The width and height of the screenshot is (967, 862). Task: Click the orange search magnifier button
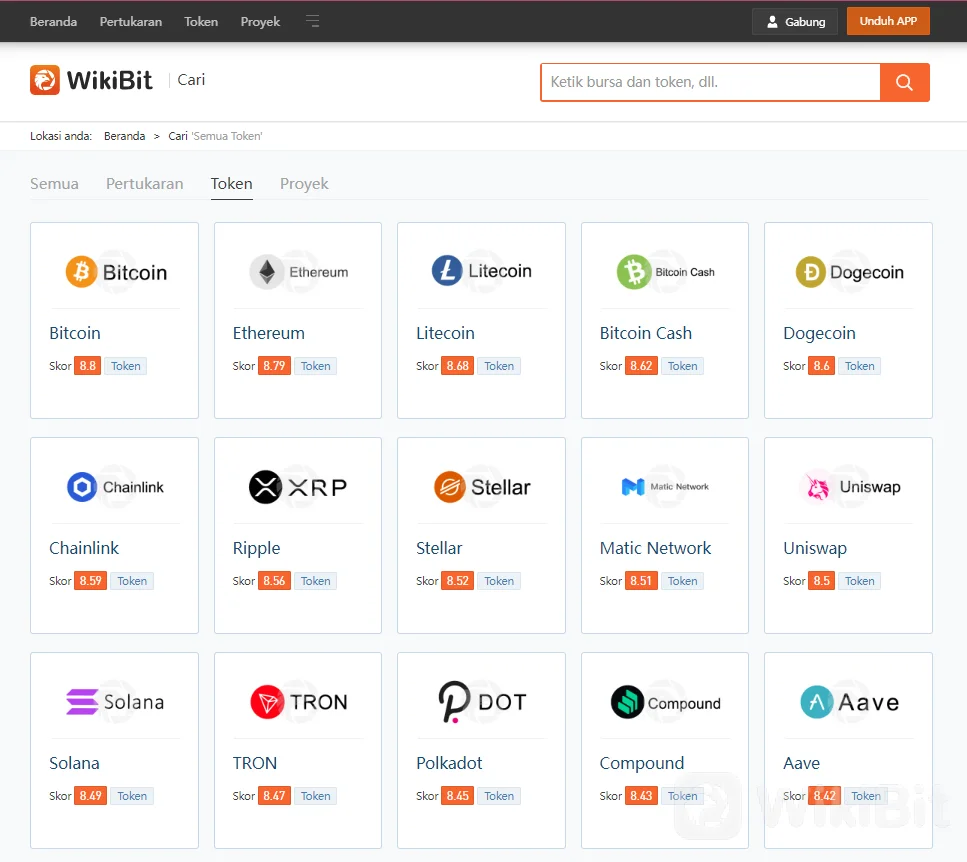[x=904, y=82]
